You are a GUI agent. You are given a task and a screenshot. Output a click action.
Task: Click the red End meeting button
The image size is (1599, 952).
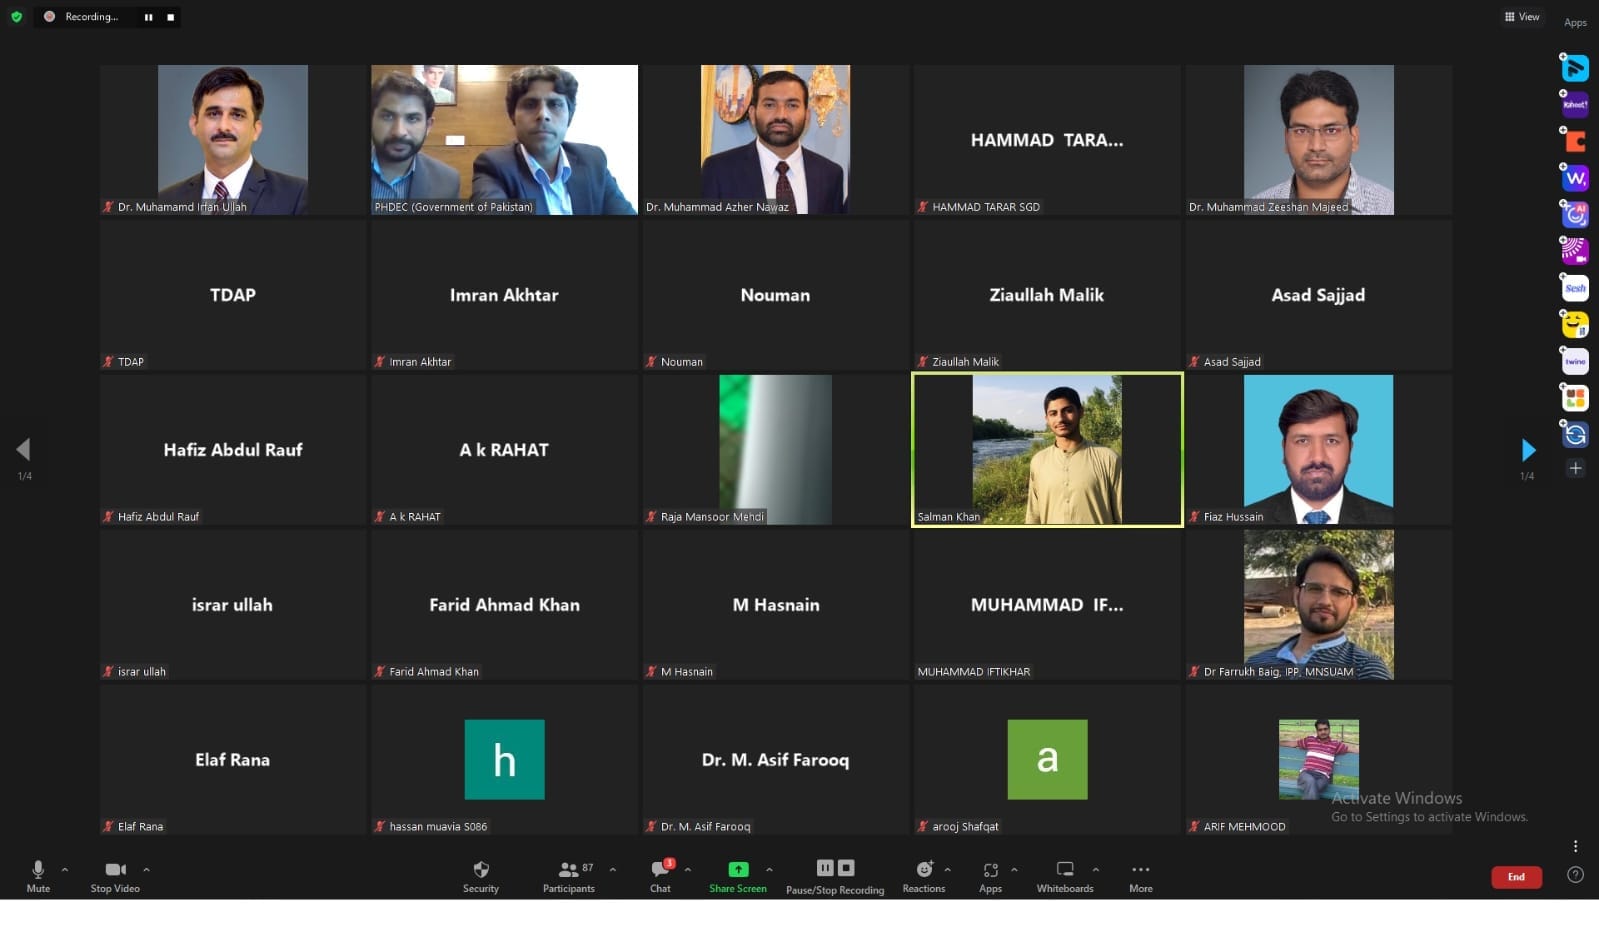click(x=1516, y=877)
